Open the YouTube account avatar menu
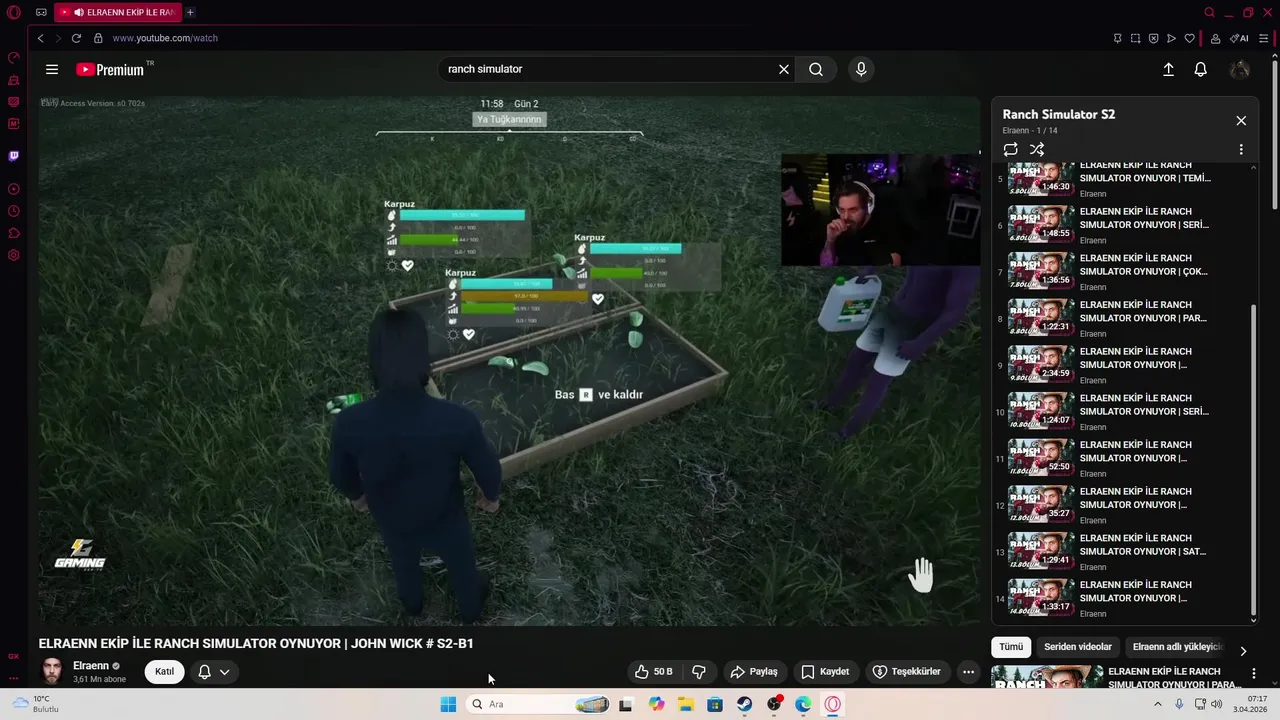1280x720 pixels. pos(1240,69)
